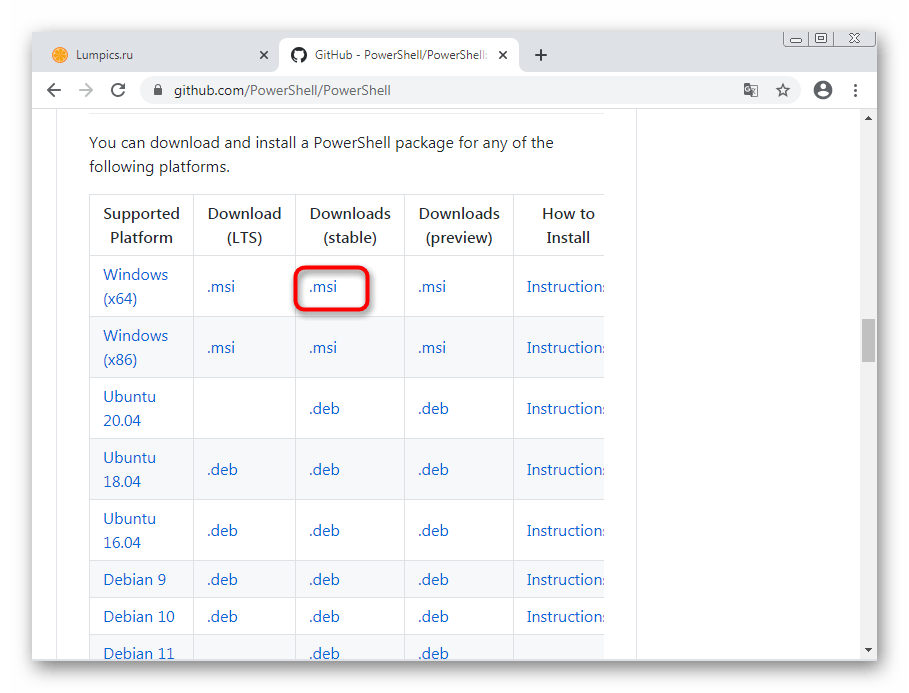Click the vertical page scrollbar thumb
The height and width of the screenshot is (693, 909).
868,340
